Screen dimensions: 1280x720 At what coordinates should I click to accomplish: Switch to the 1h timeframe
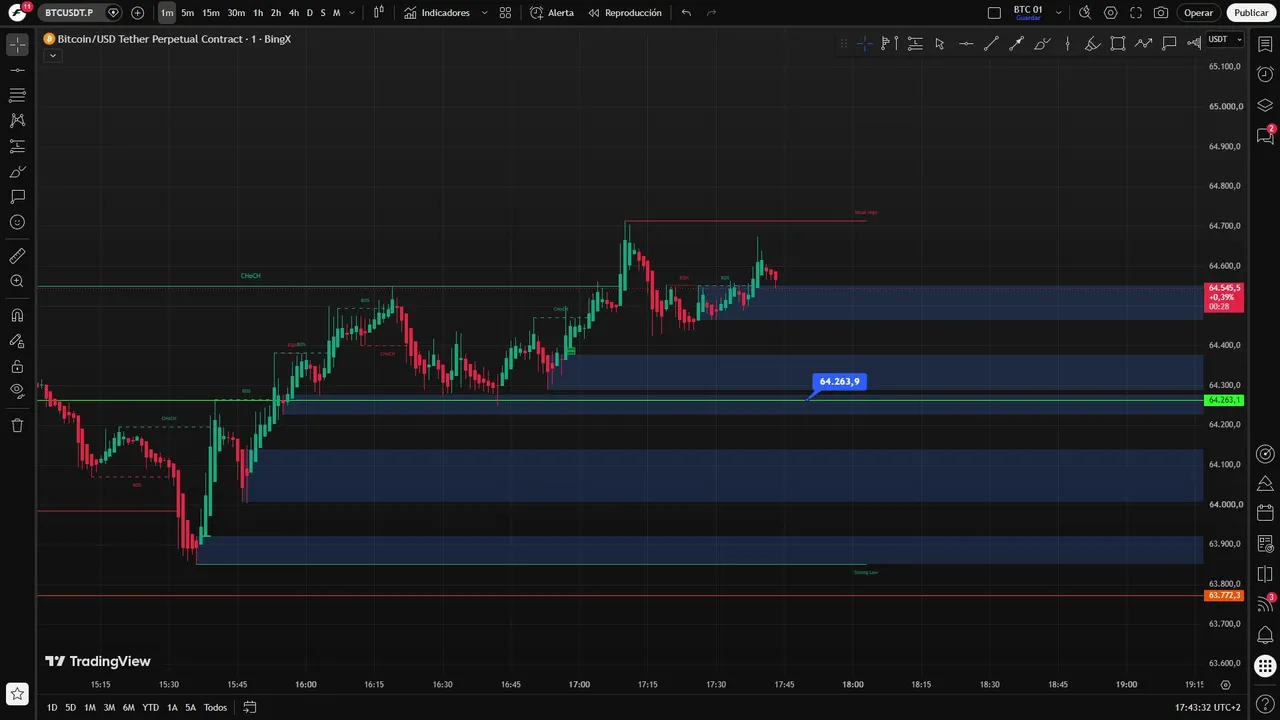(258, 13)
